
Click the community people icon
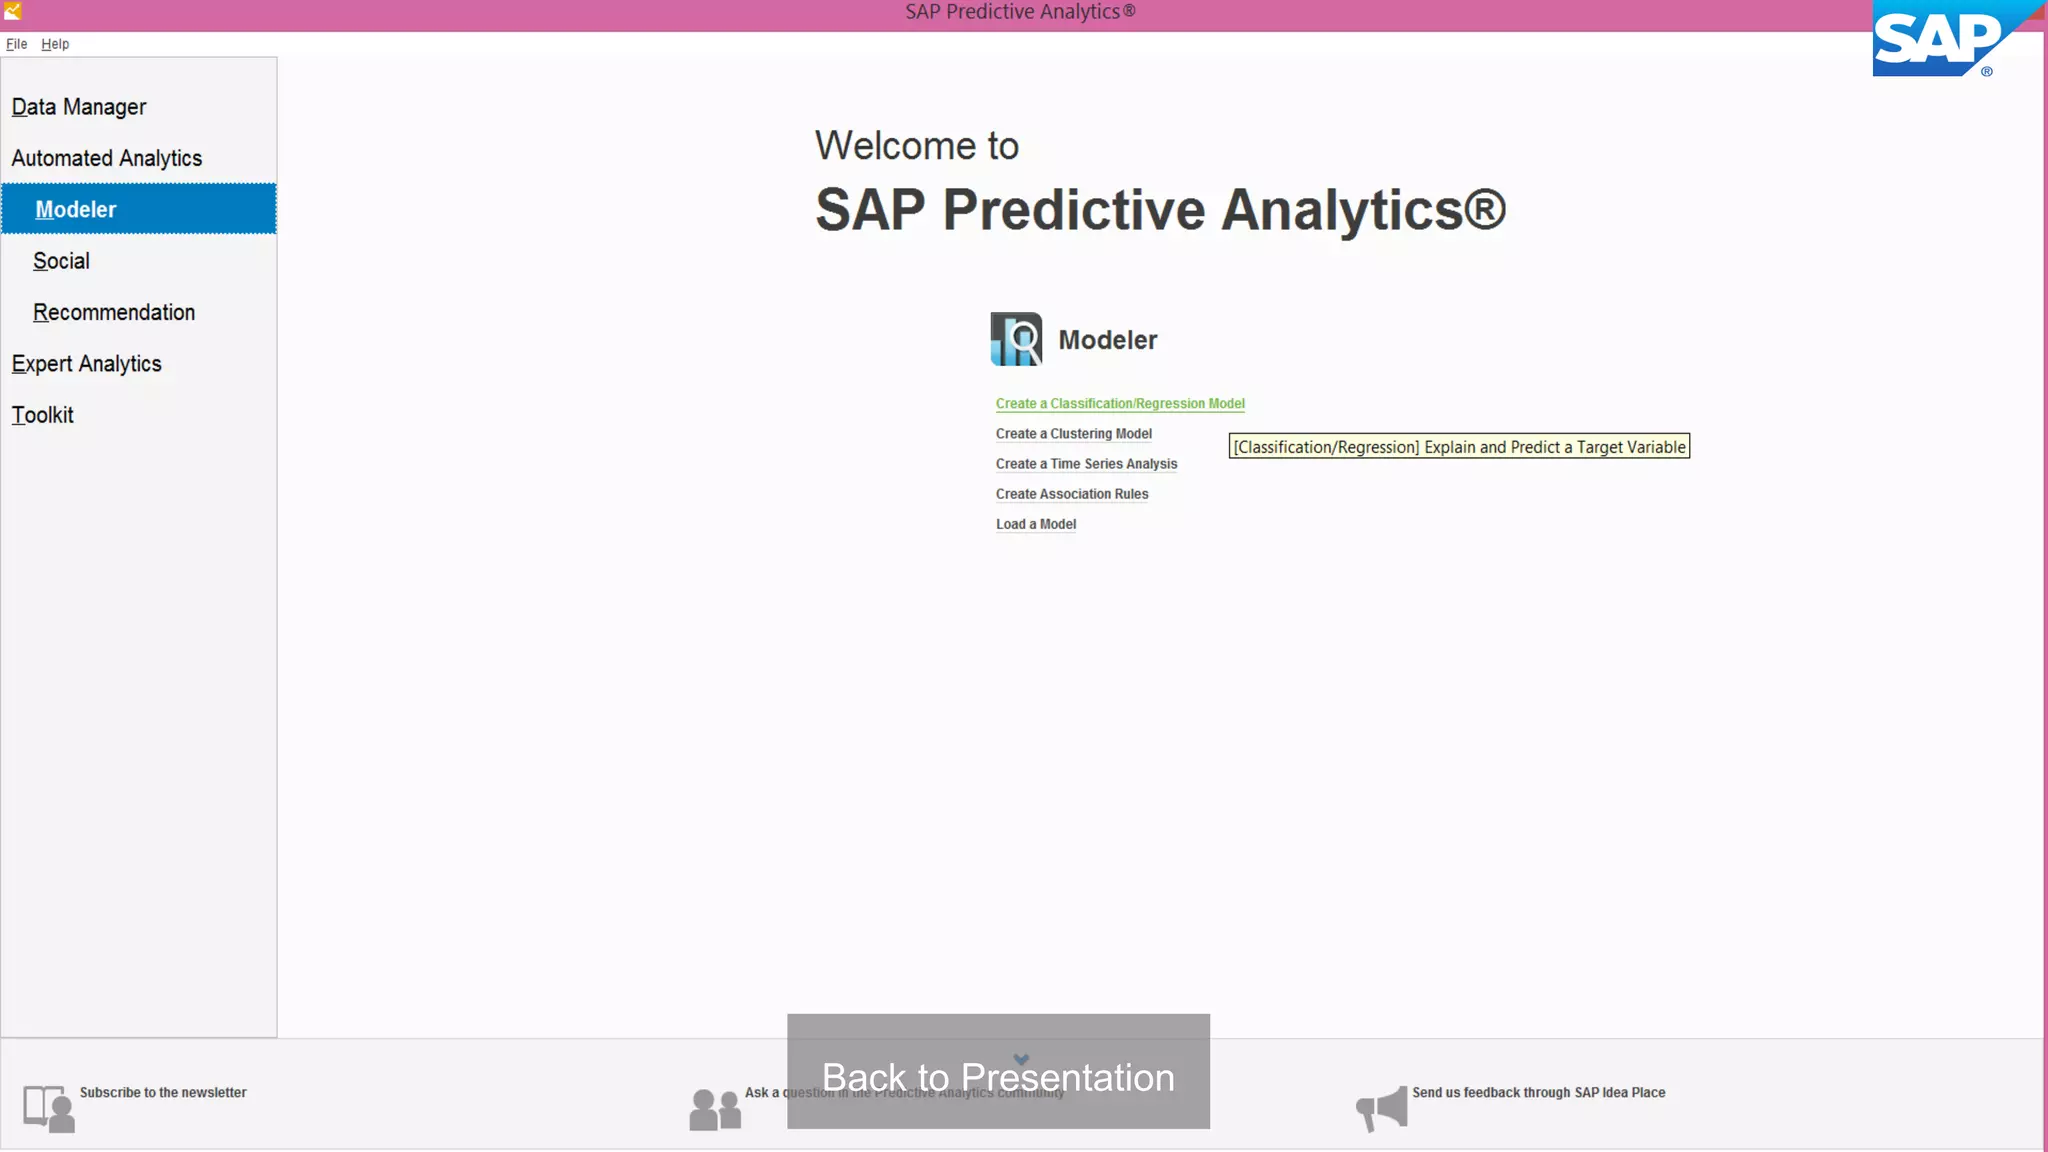[x=715, y=1109]
